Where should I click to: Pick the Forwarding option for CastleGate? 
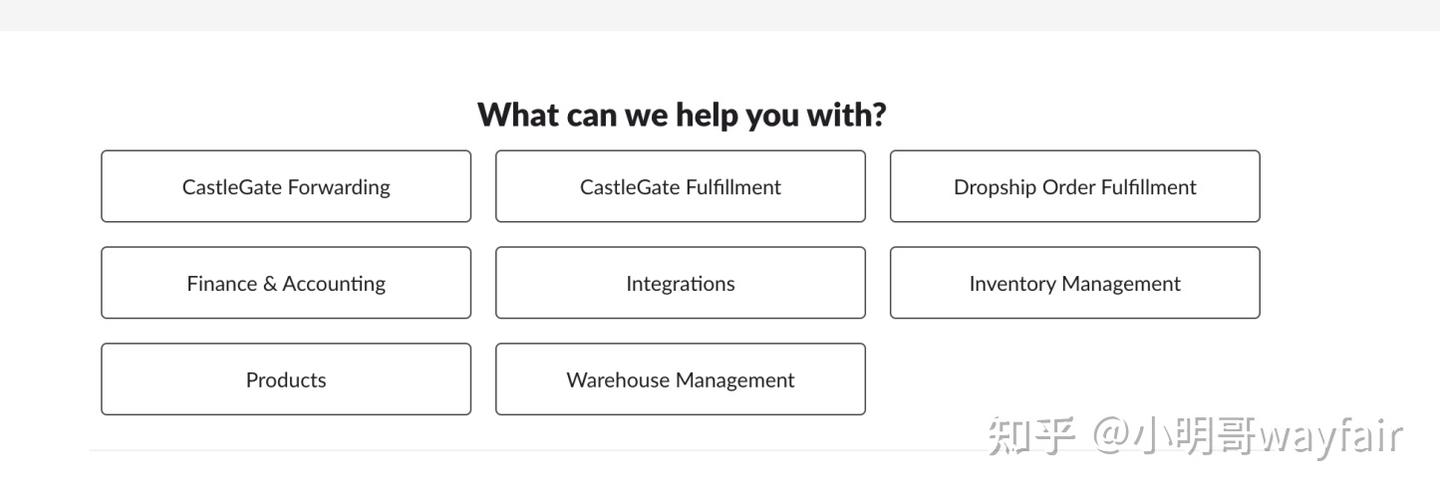click(x=286, y=187)
